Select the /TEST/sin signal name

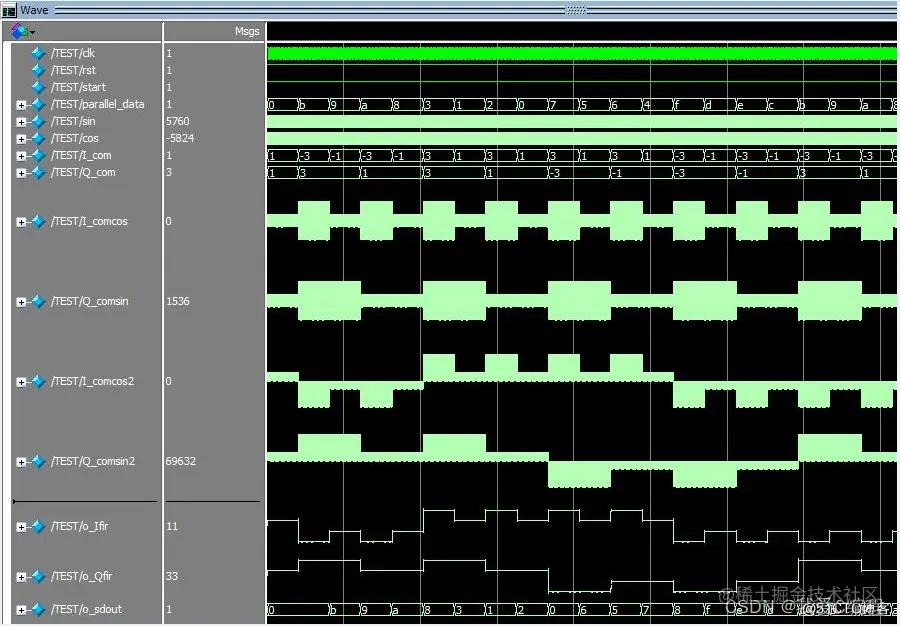coord(73,121)
